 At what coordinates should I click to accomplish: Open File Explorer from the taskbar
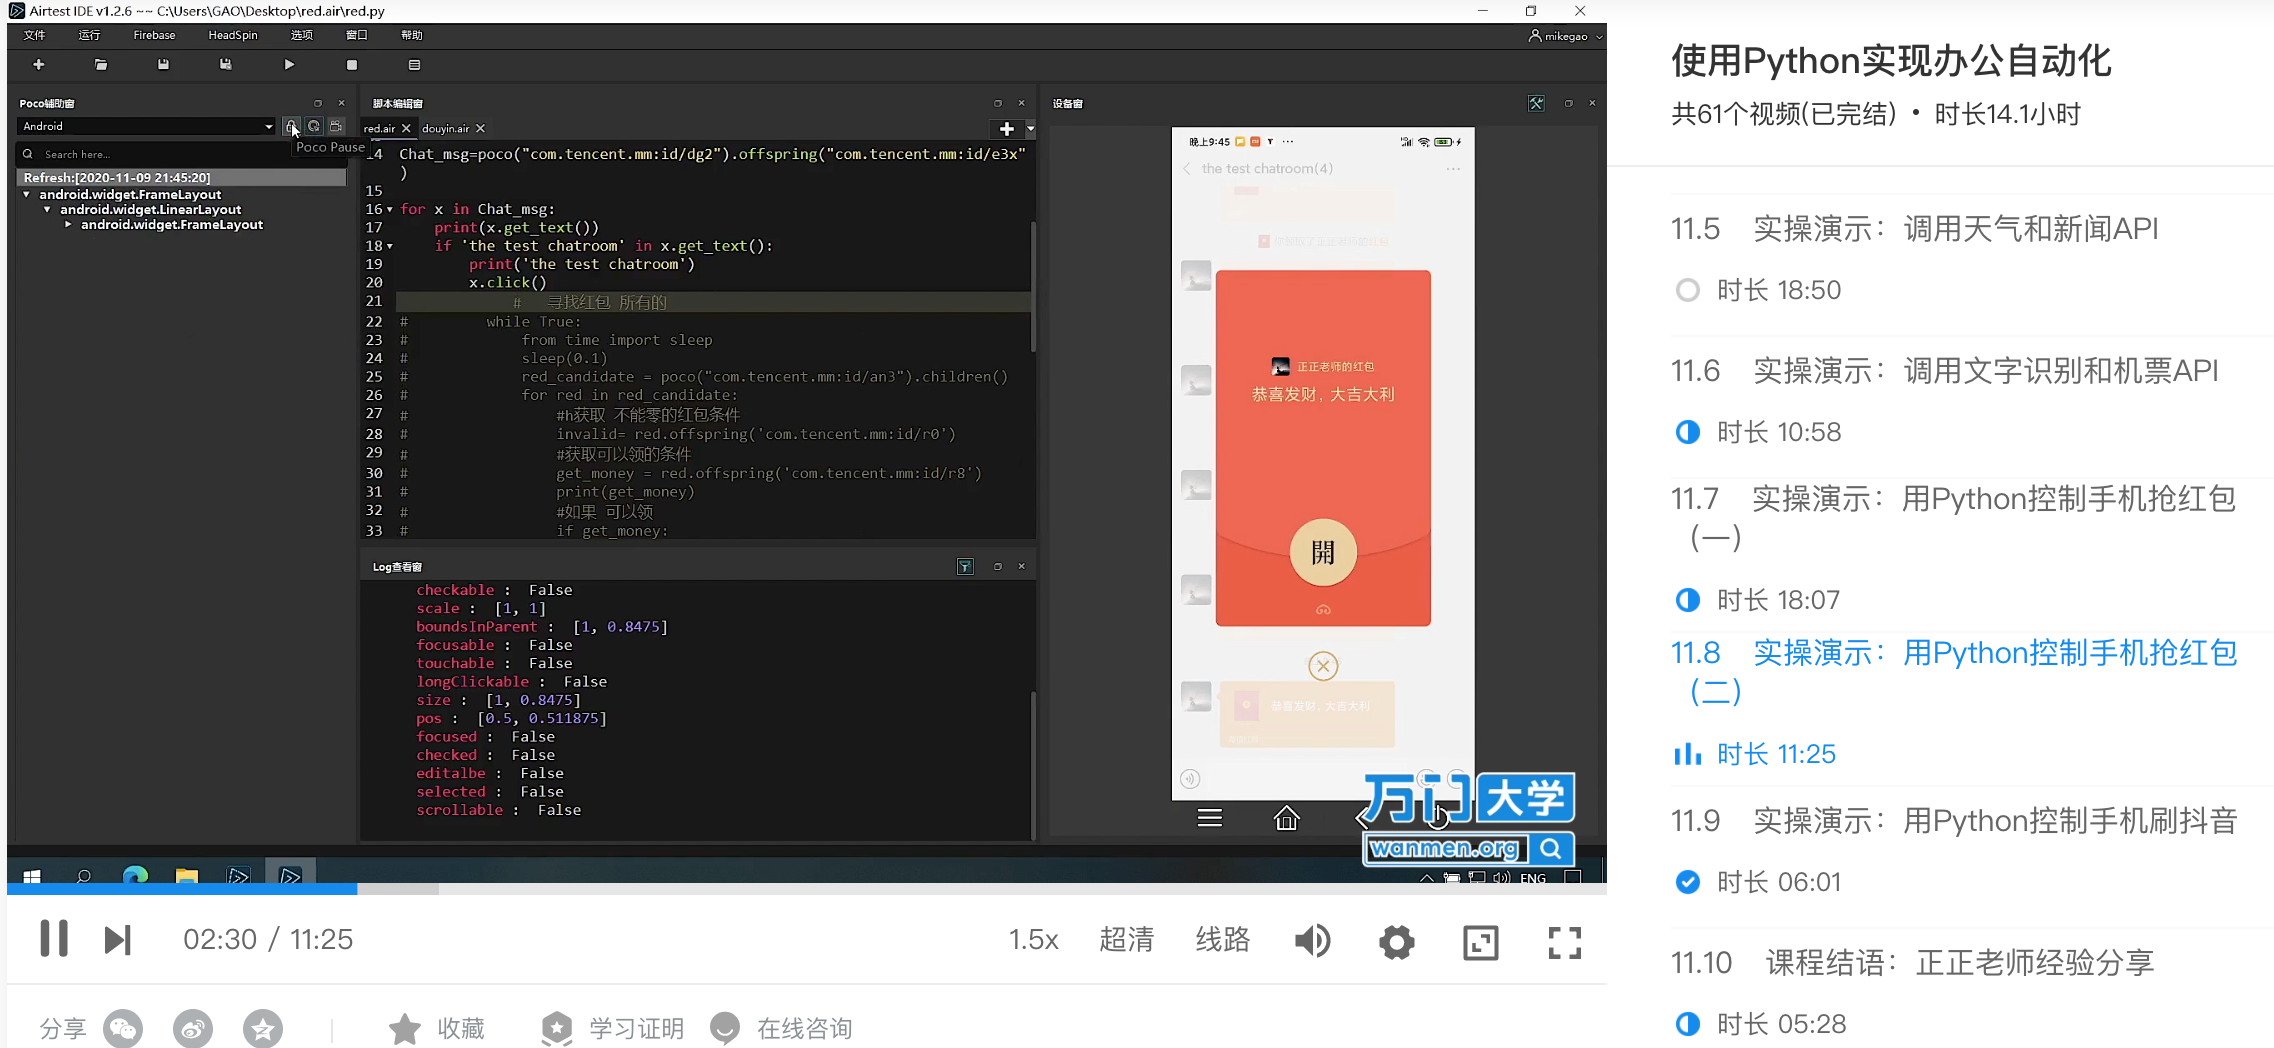coord(187,877)
